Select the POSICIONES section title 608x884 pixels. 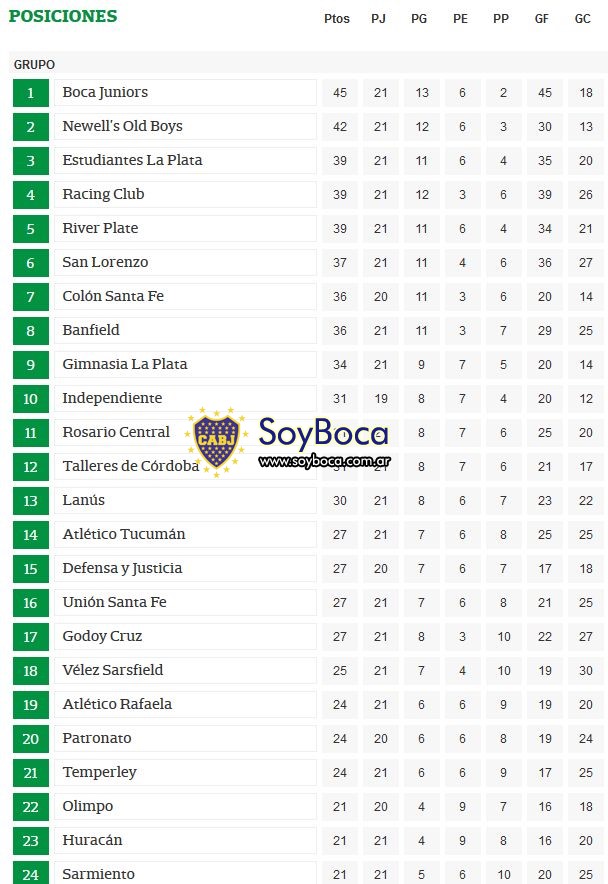coord(63,16)
